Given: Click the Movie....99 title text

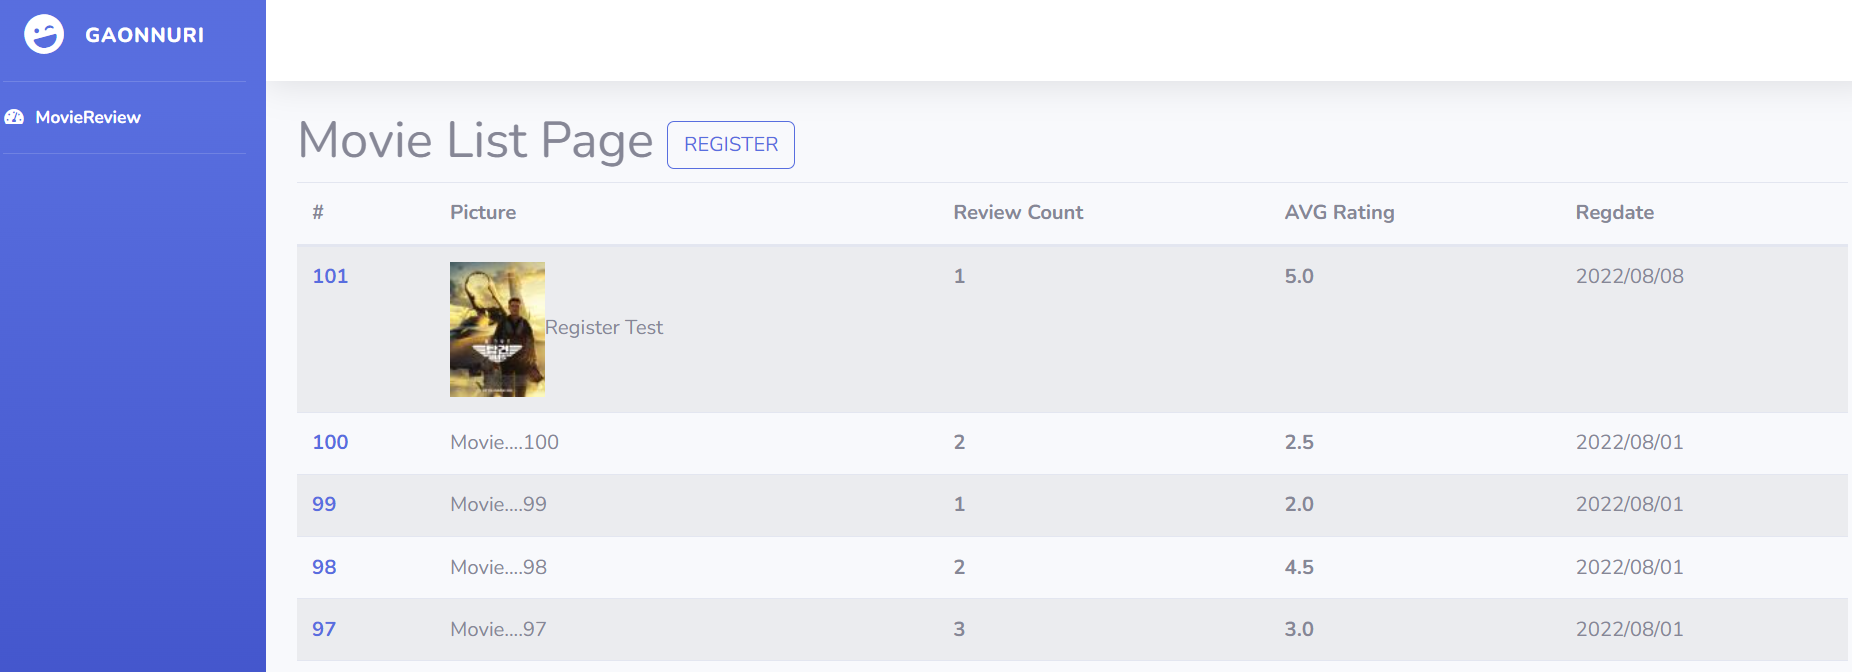Looking at the screenshot, I should point(498,504).
